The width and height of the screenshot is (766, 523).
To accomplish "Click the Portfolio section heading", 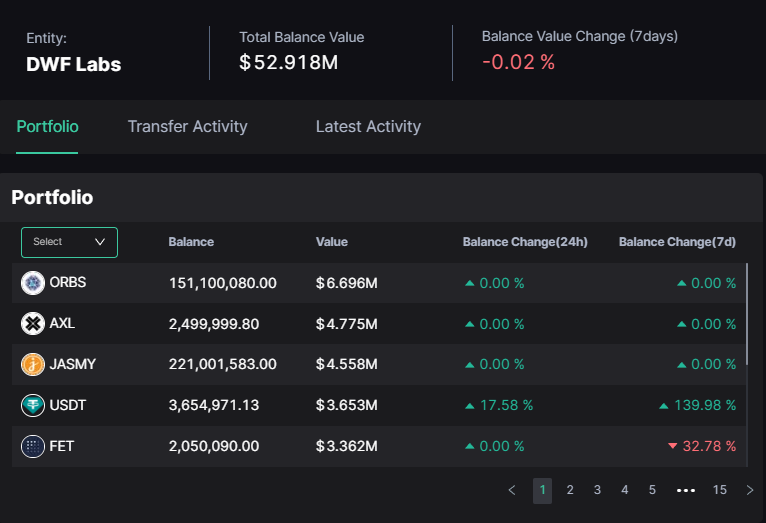I will click(52, 198).
